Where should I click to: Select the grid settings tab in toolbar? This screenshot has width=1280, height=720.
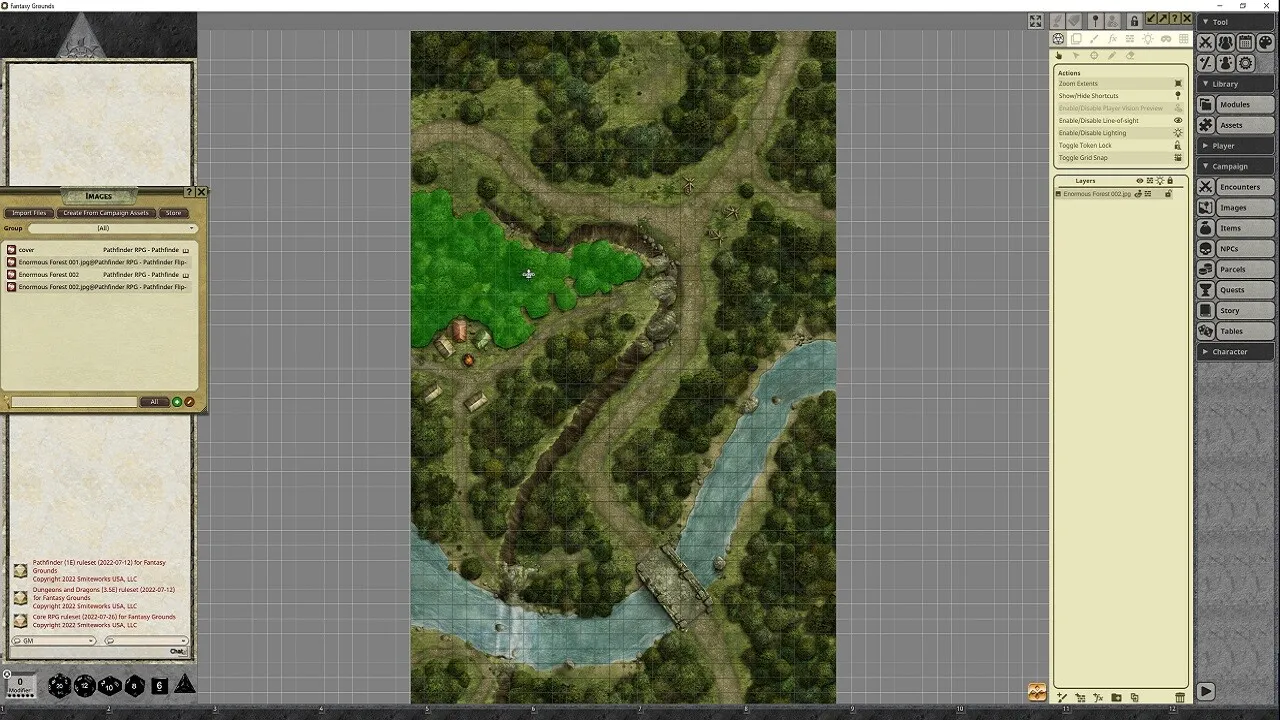click(x=1184, y=39)
